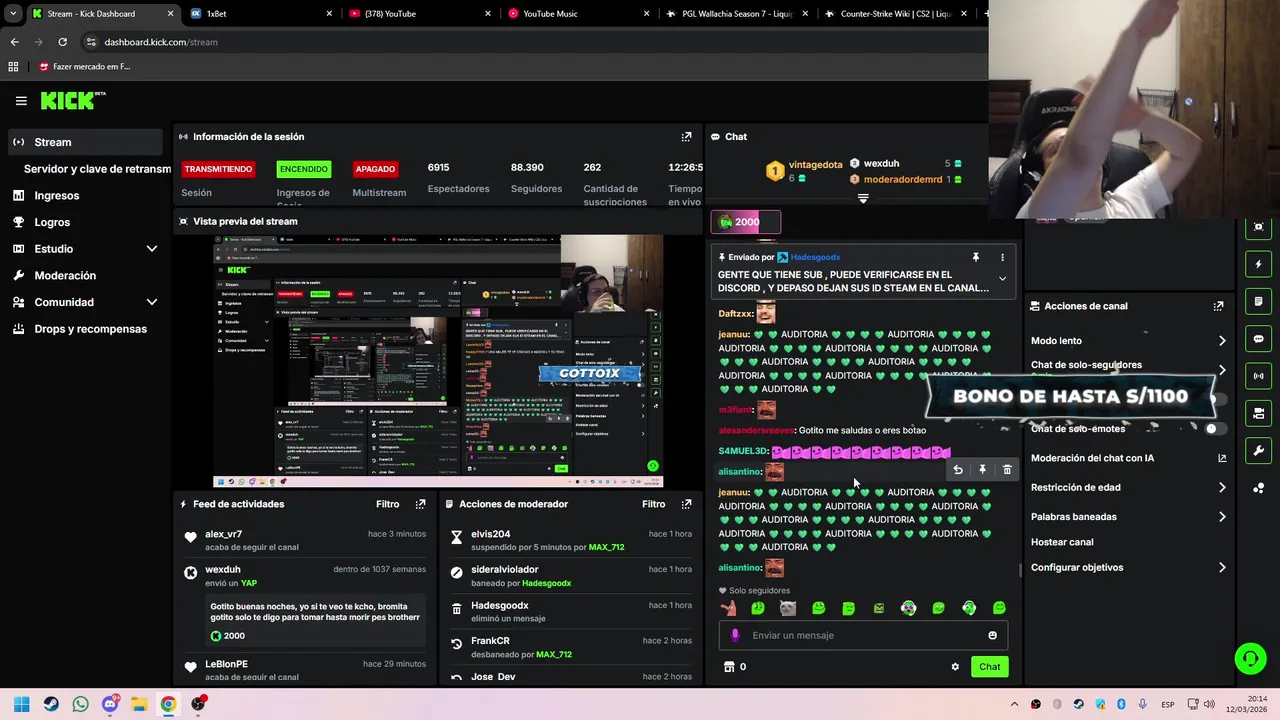This screenshot has width=1280, height=720.
Task: Click the green Chat send button
Action: click(989, 667)
